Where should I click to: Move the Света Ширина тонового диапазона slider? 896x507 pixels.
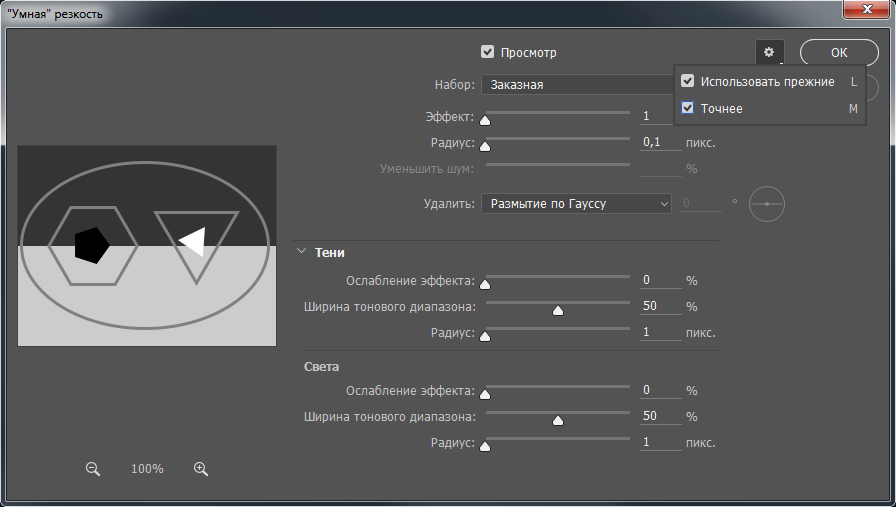[x=558, y=421]
